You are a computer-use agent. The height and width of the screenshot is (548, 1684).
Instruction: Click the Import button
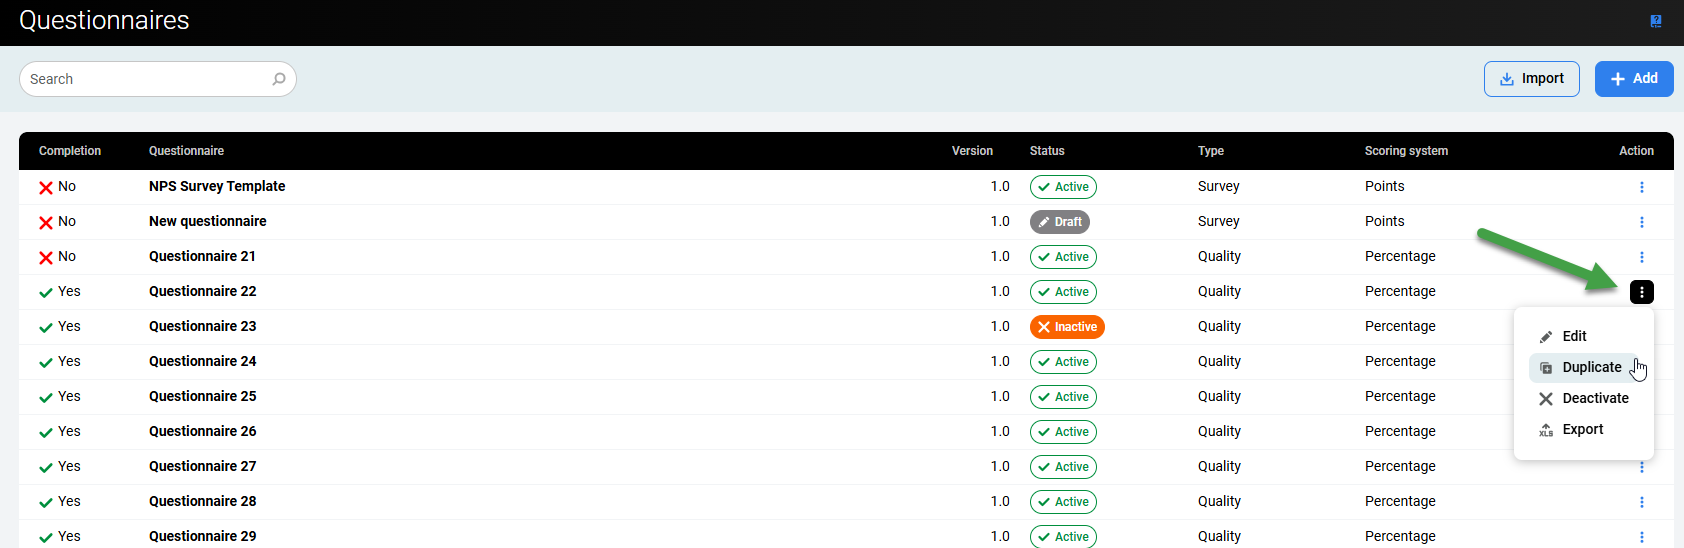pos(1531,79)
